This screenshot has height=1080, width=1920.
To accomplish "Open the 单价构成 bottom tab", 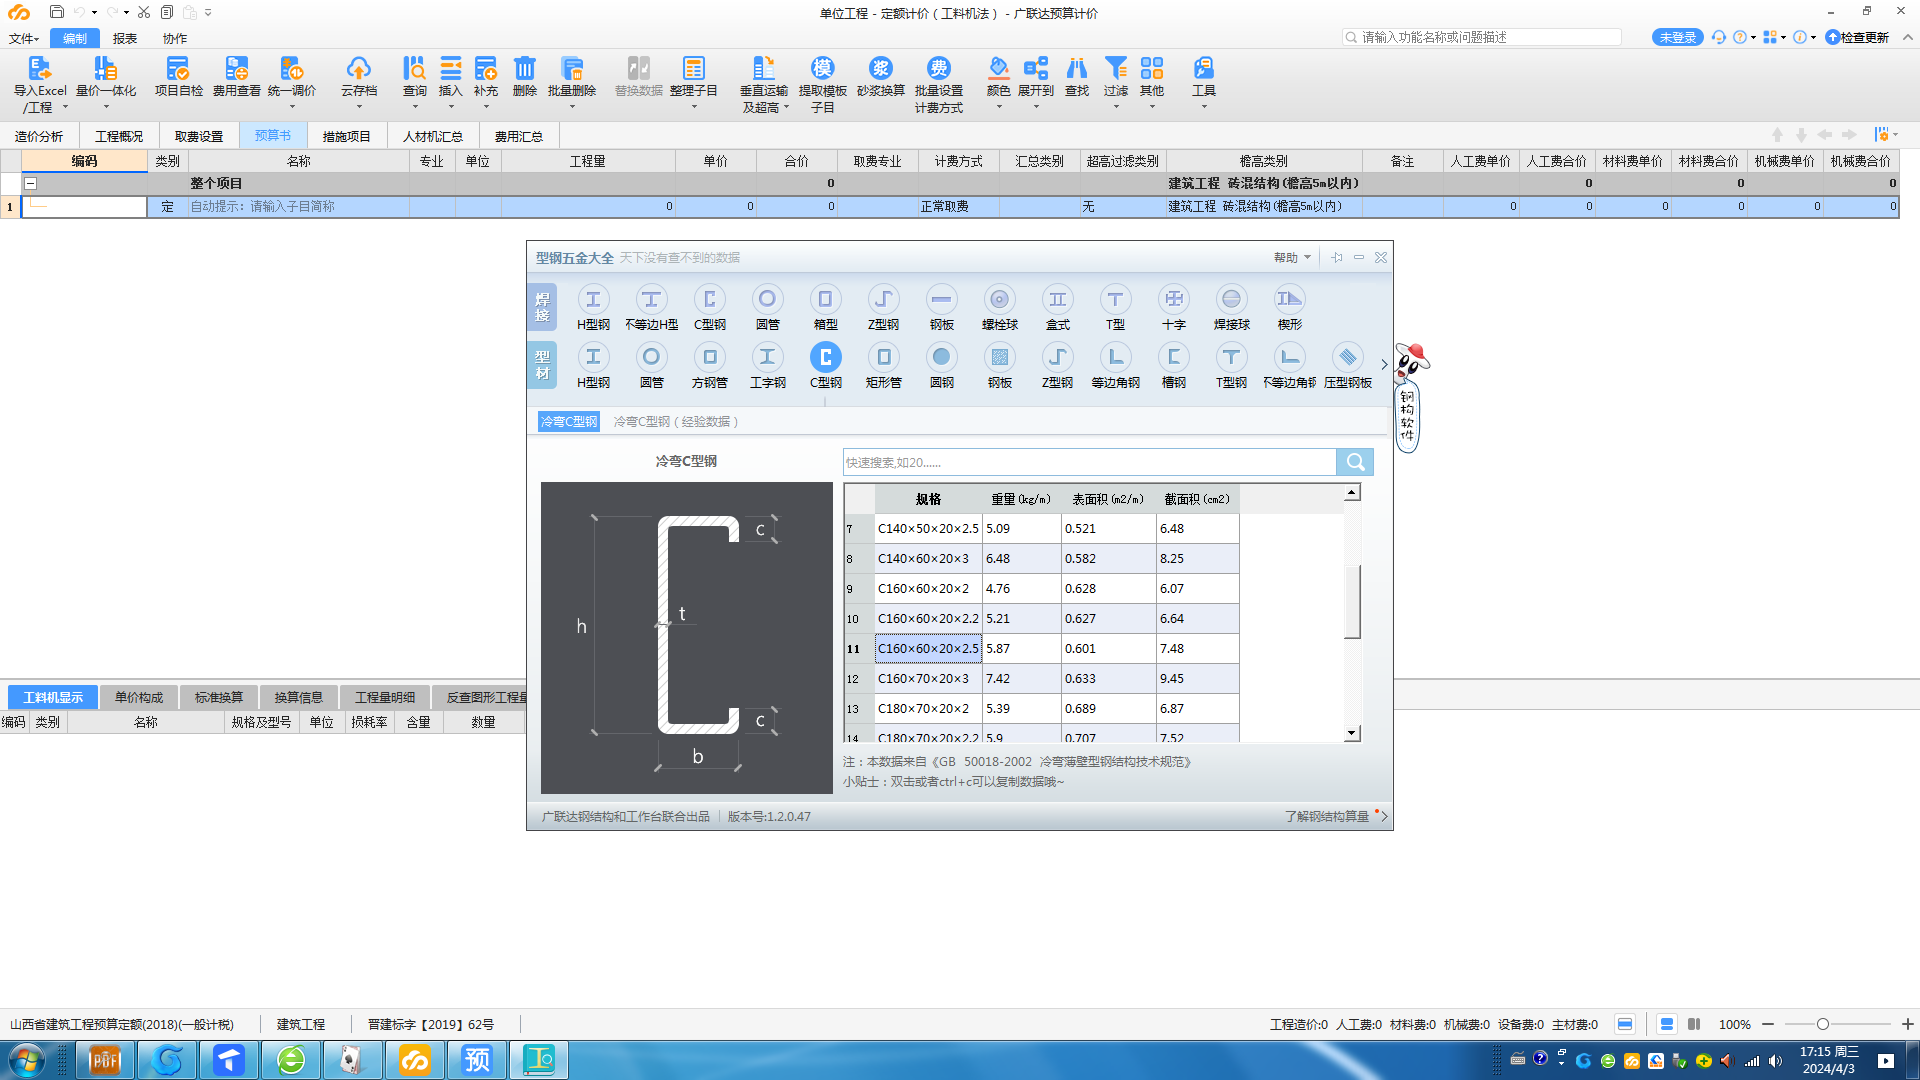I will 139,697.
